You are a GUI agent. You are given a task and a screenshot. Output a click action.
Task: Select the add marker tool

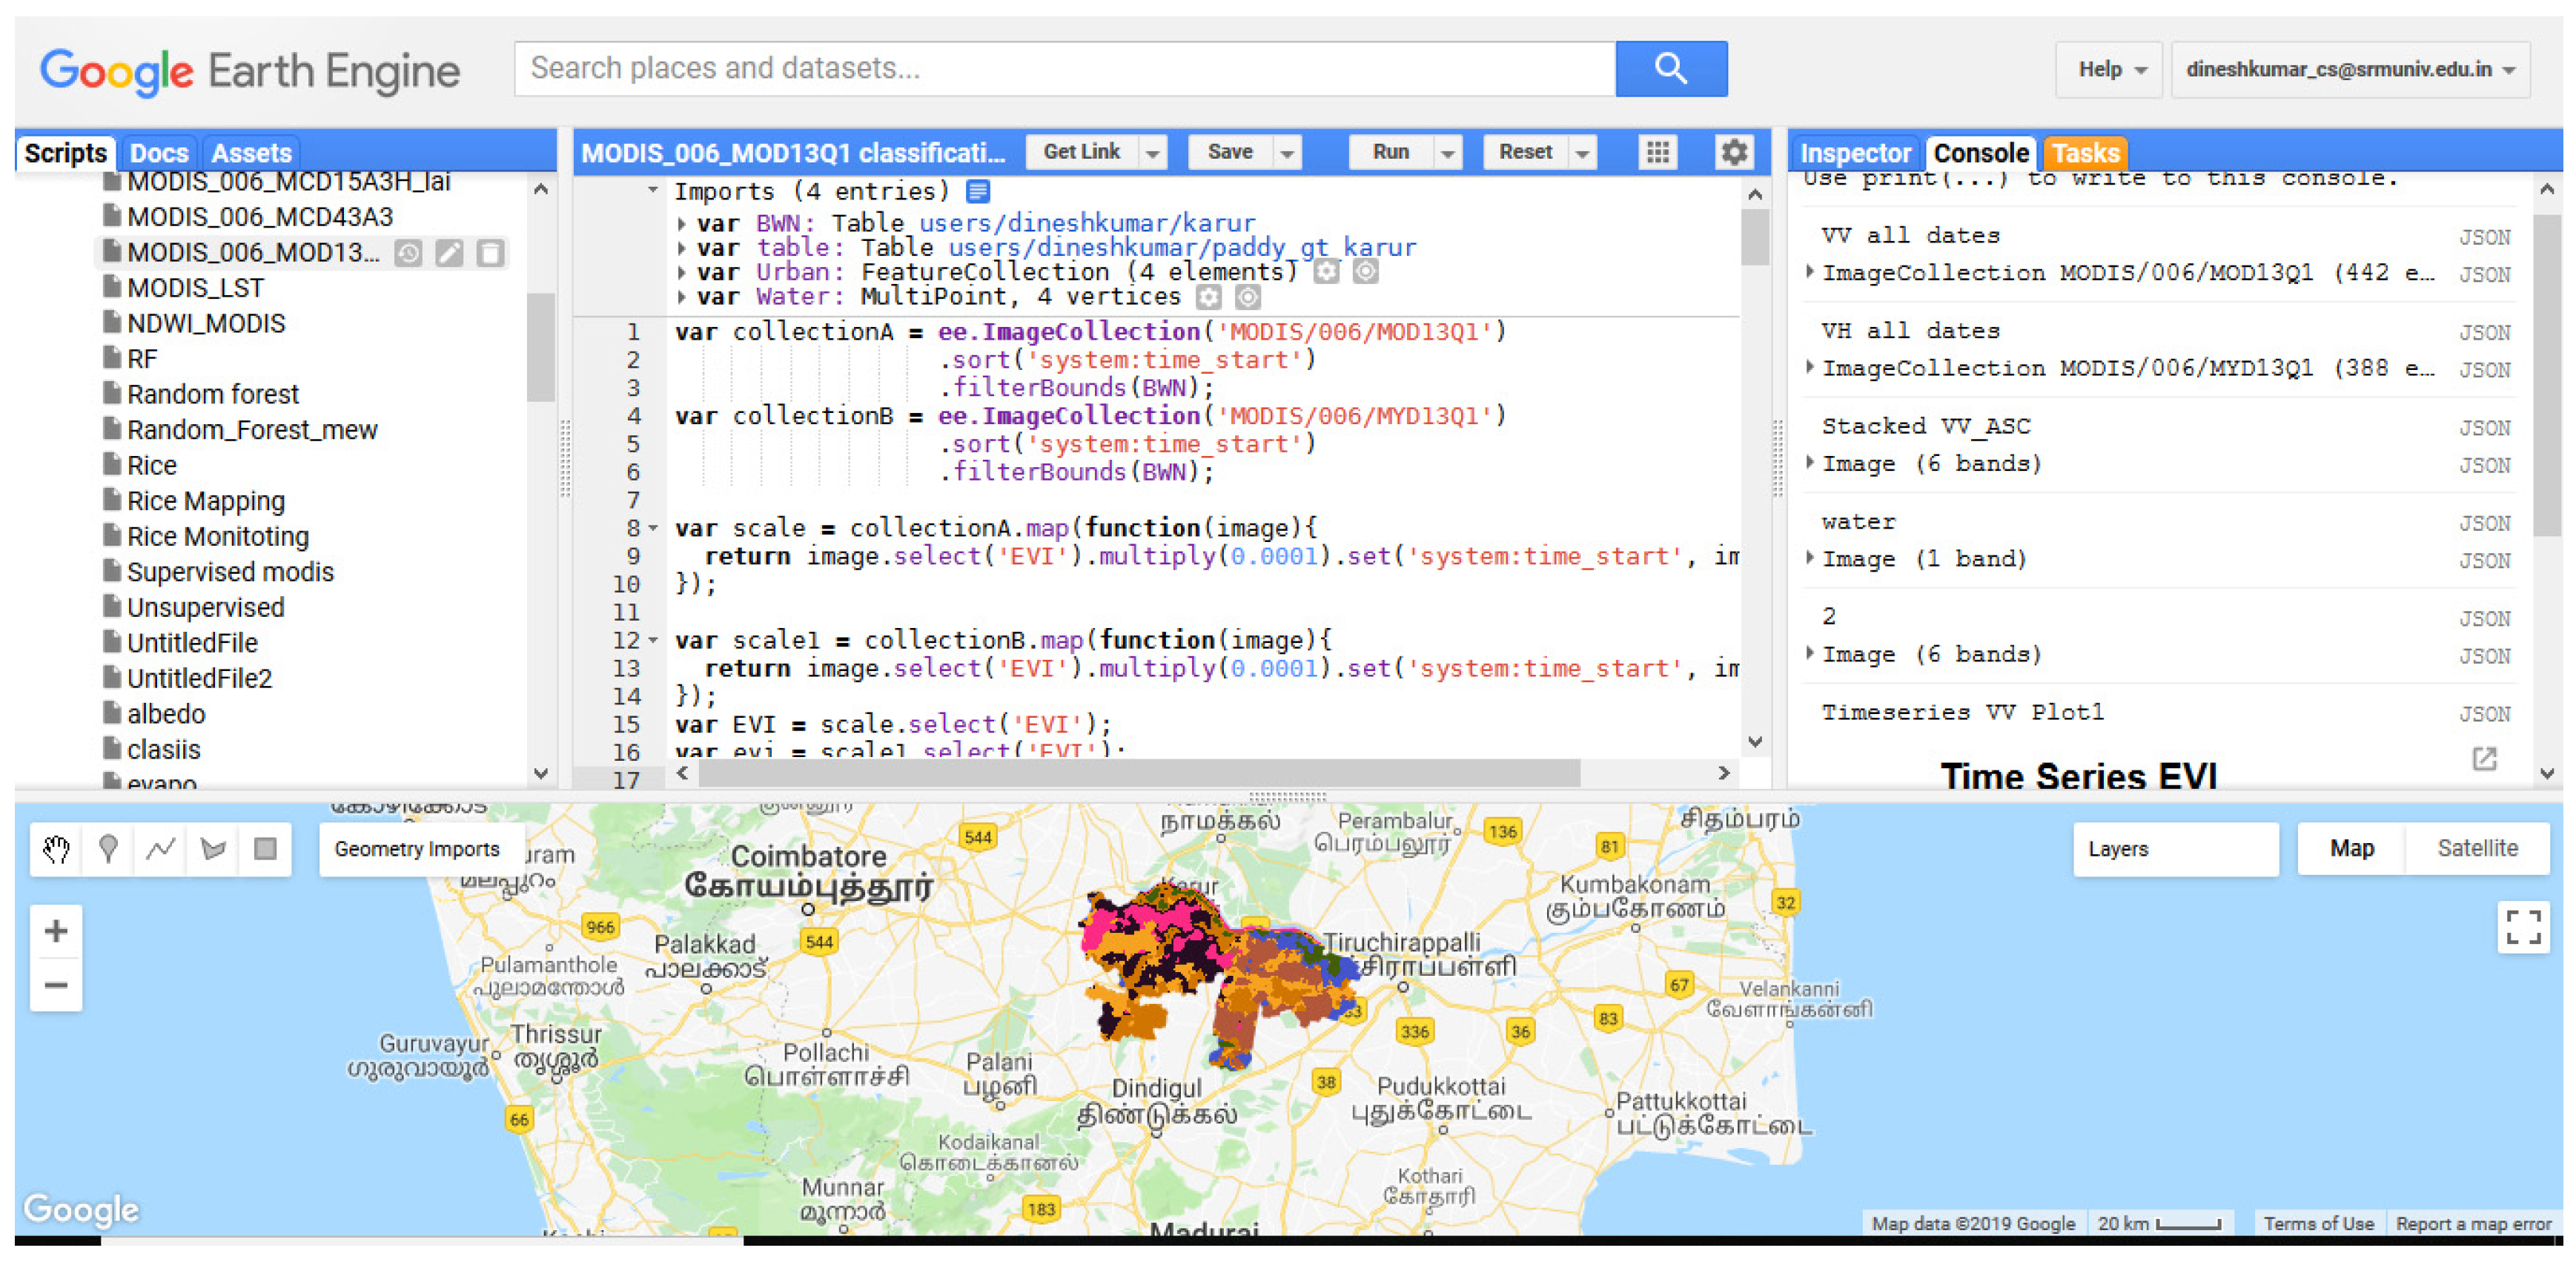point(108,849)
